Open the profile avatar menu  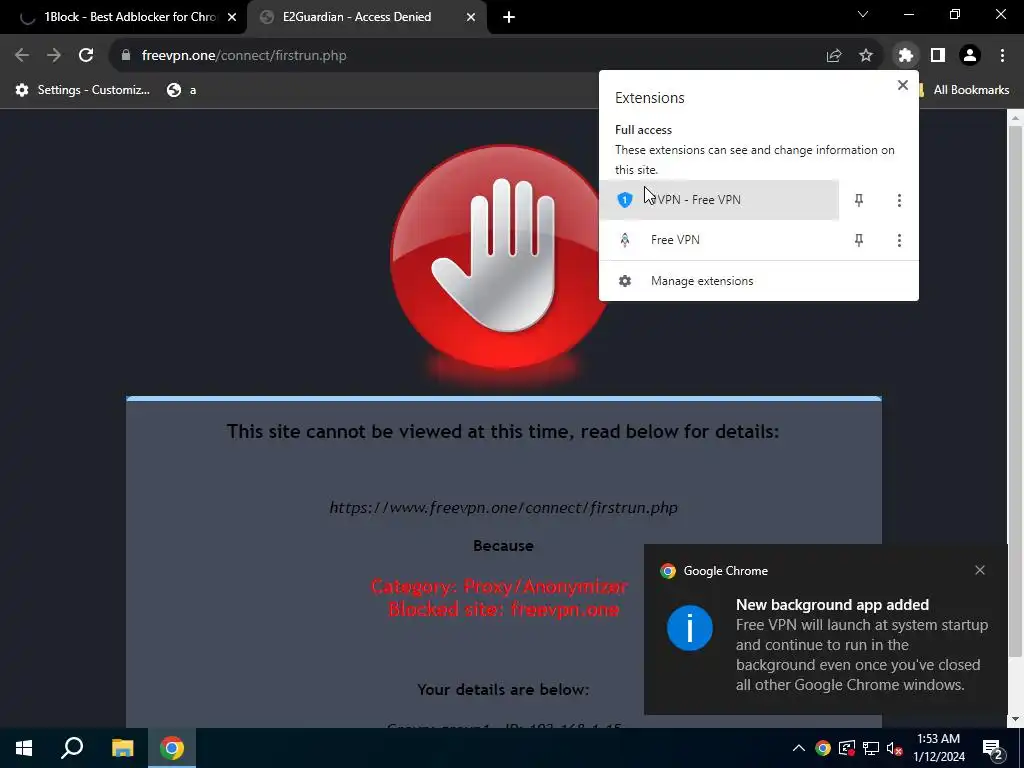coord(970,56)
